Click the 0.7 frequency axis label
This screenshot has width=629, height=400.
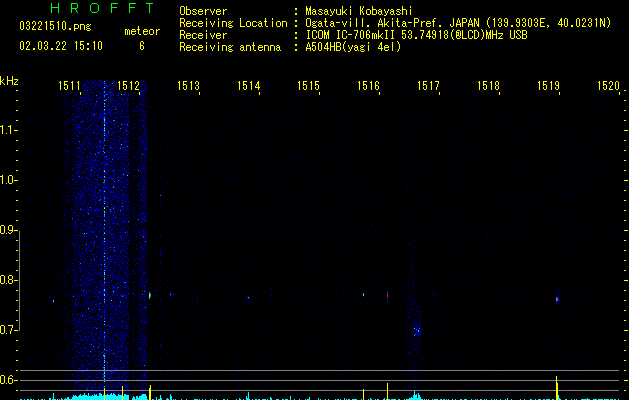coord(7,330)
